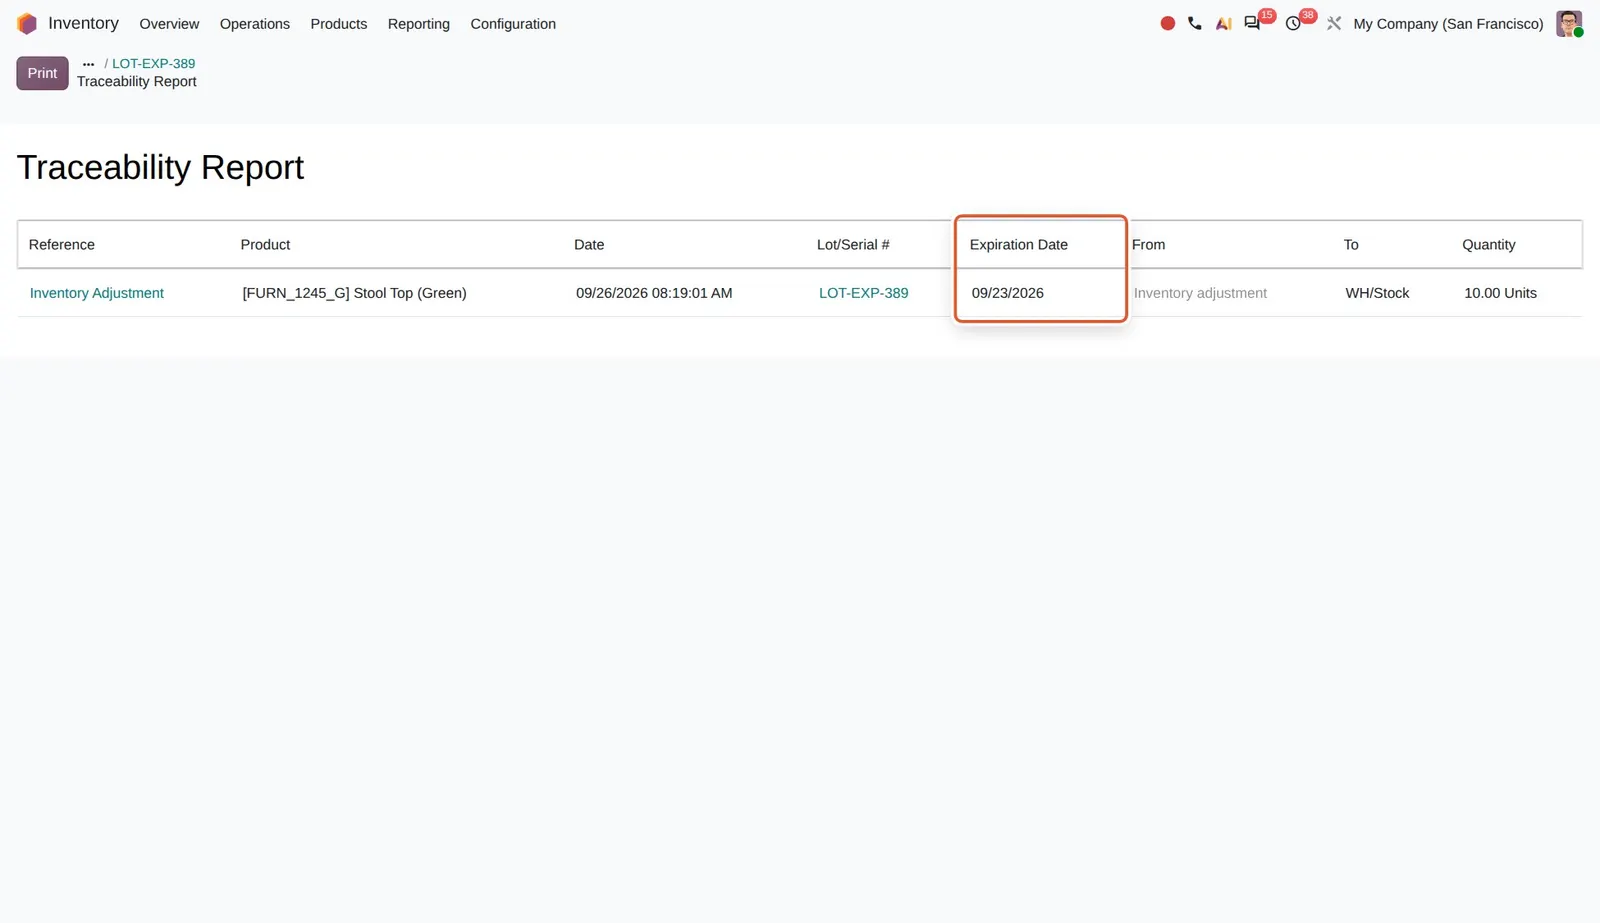This screenshot has width=1600, height=923.
Task: Open the Reporting menu
Action: tap(419, 23)
